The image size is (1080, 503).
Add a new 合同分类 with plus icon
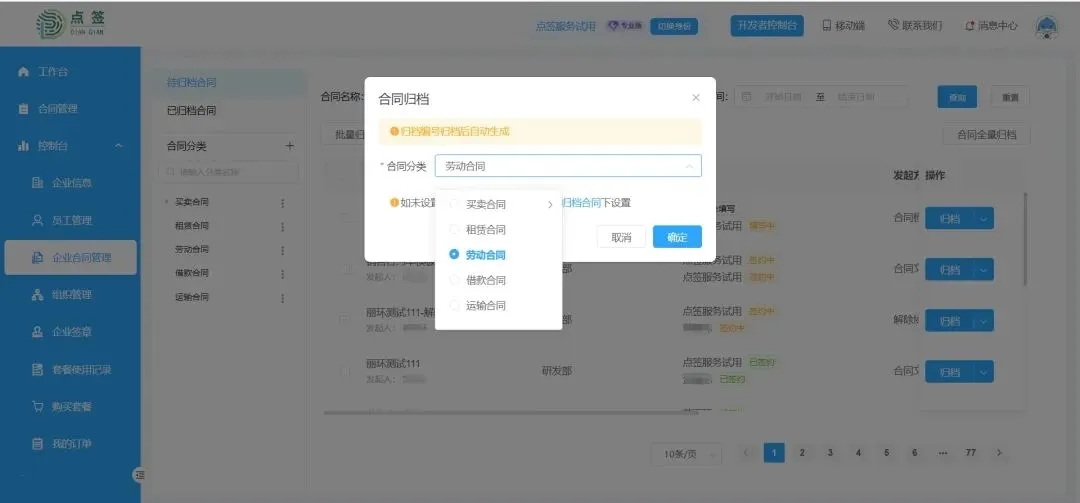tap(290, 146)
